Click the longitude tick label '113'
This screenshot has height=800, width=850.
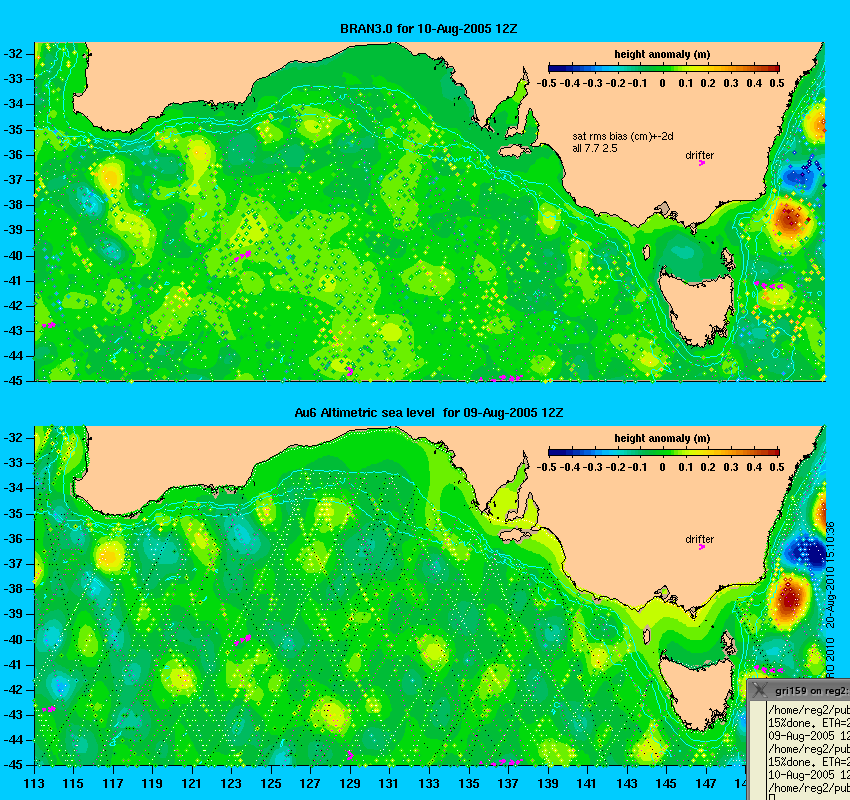click(34, 784)
